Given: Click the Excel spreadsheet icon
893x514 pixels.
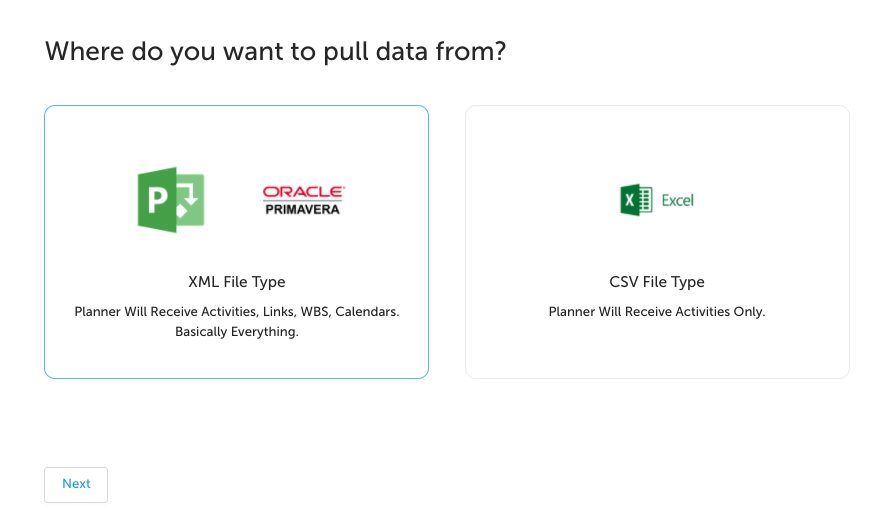Looking at the screenshot, I should click(636, 200).
